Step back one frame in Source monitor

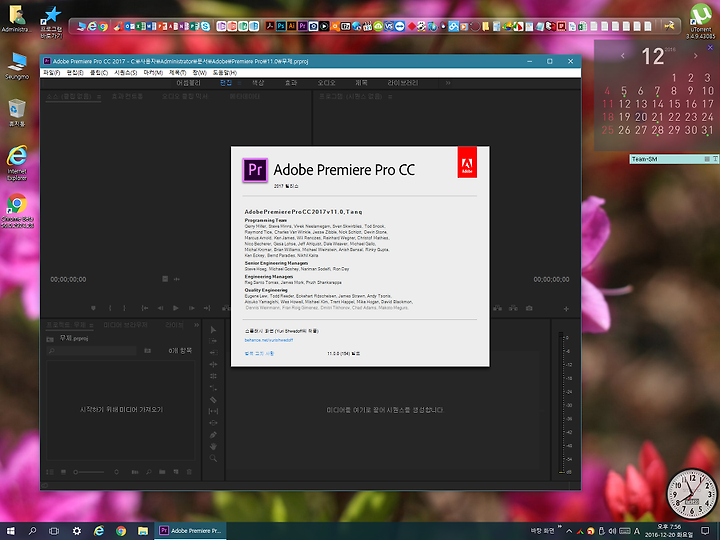pos(160,308)
